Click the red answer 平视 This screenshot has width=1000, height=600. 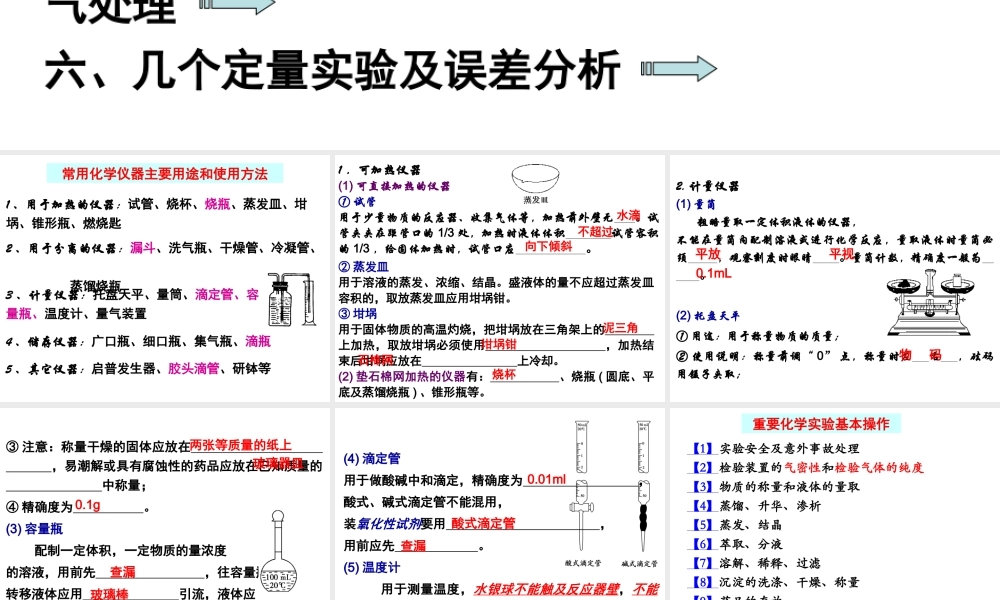pyautogui.click(x=841, y=254)
